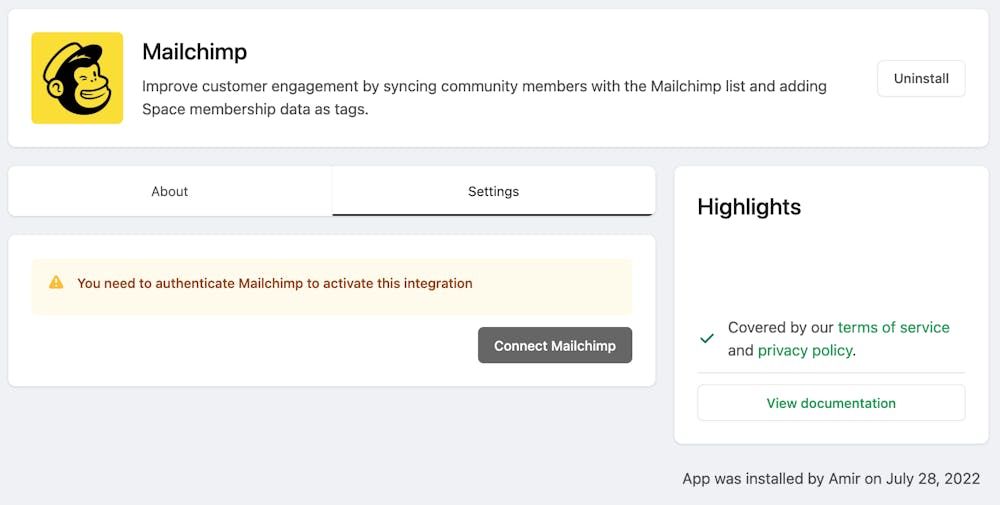Screen dimensions: 1000x505
Task: Click the authenticate Mailchimp warning message
Action: tap(274, 283)
